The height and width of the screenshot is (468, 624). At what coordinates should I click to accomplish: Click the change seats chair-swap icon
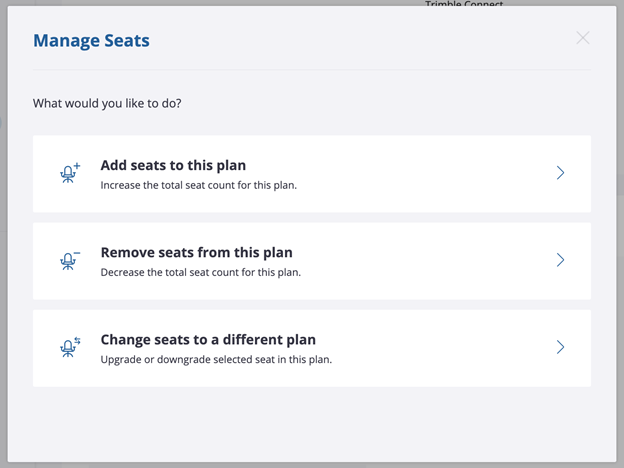[x=70, y=347]
